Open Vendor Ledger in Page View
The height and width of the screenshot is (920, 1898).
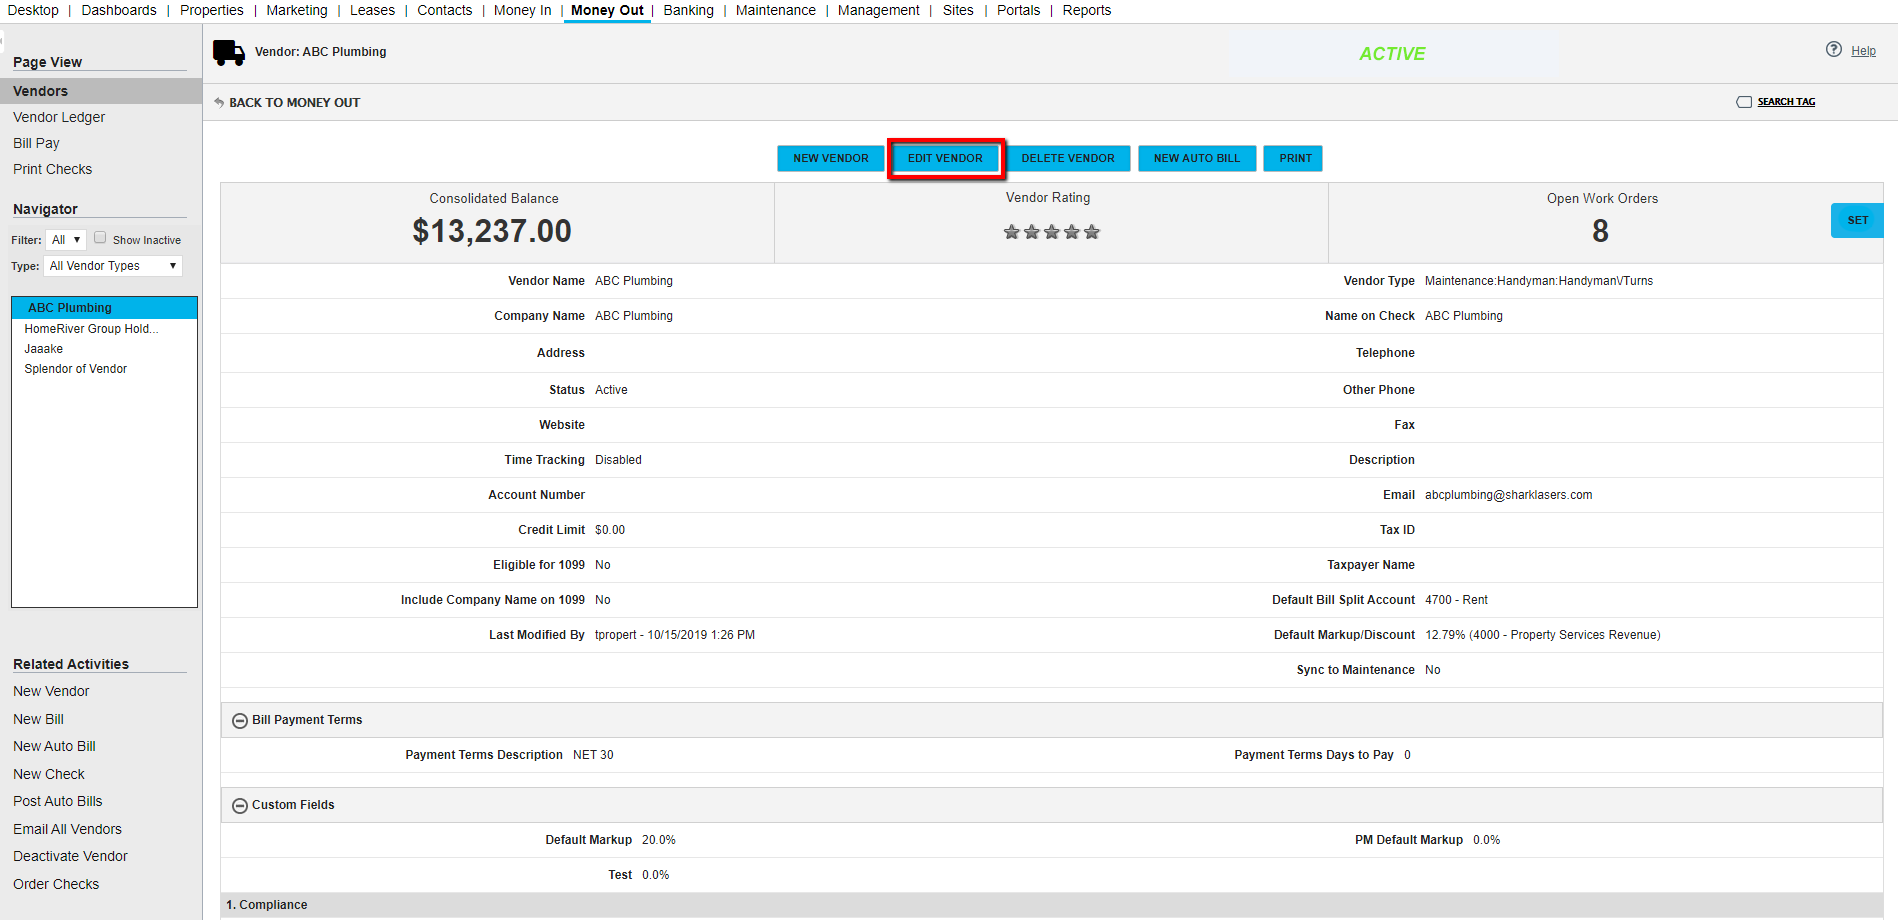(59, 117)
